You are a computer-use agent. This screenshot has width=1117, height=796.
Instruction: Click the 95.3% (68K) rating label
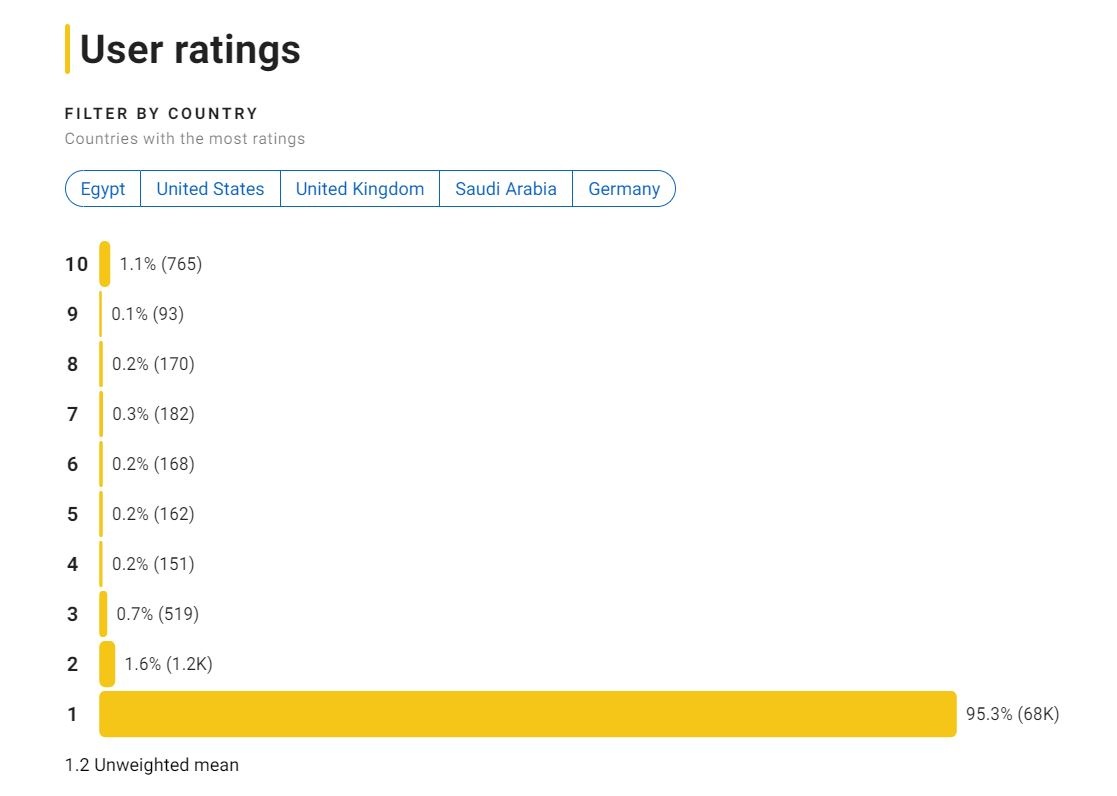1012,714
